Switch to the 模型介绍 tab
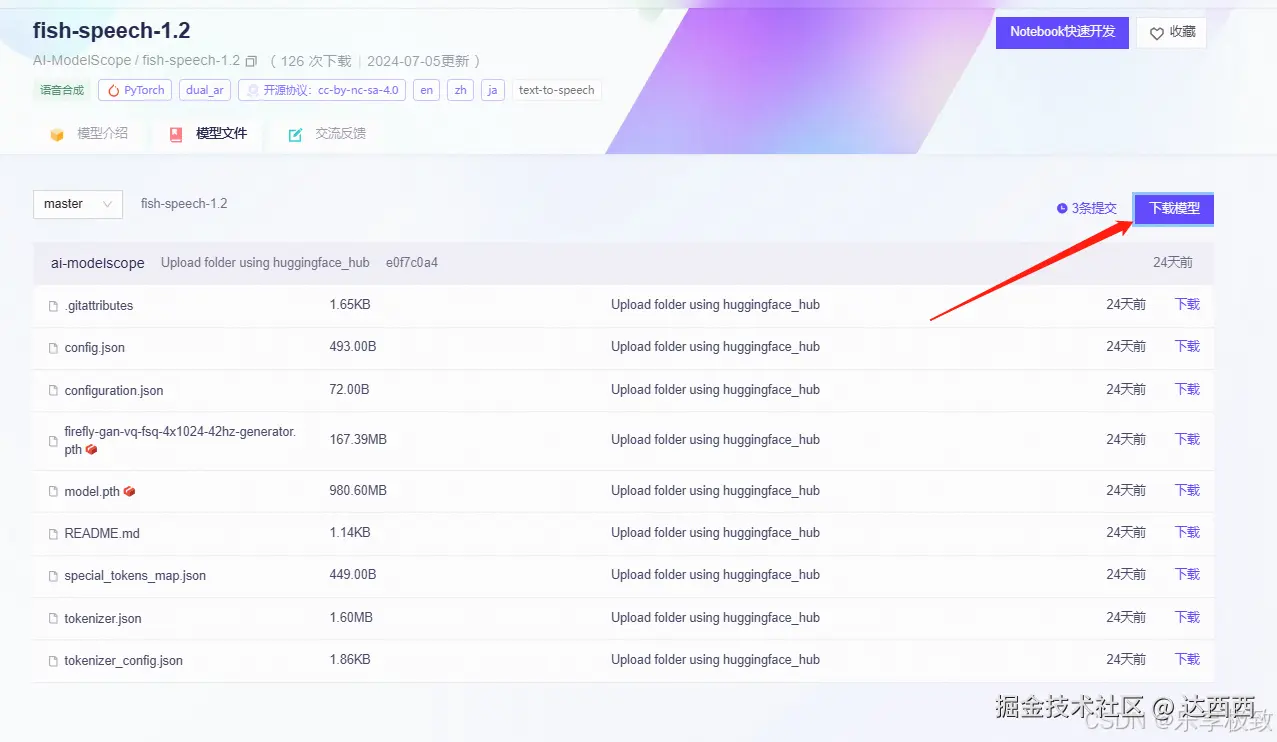The width and height of the screenshot is (1277, 742). coord(89,134)
